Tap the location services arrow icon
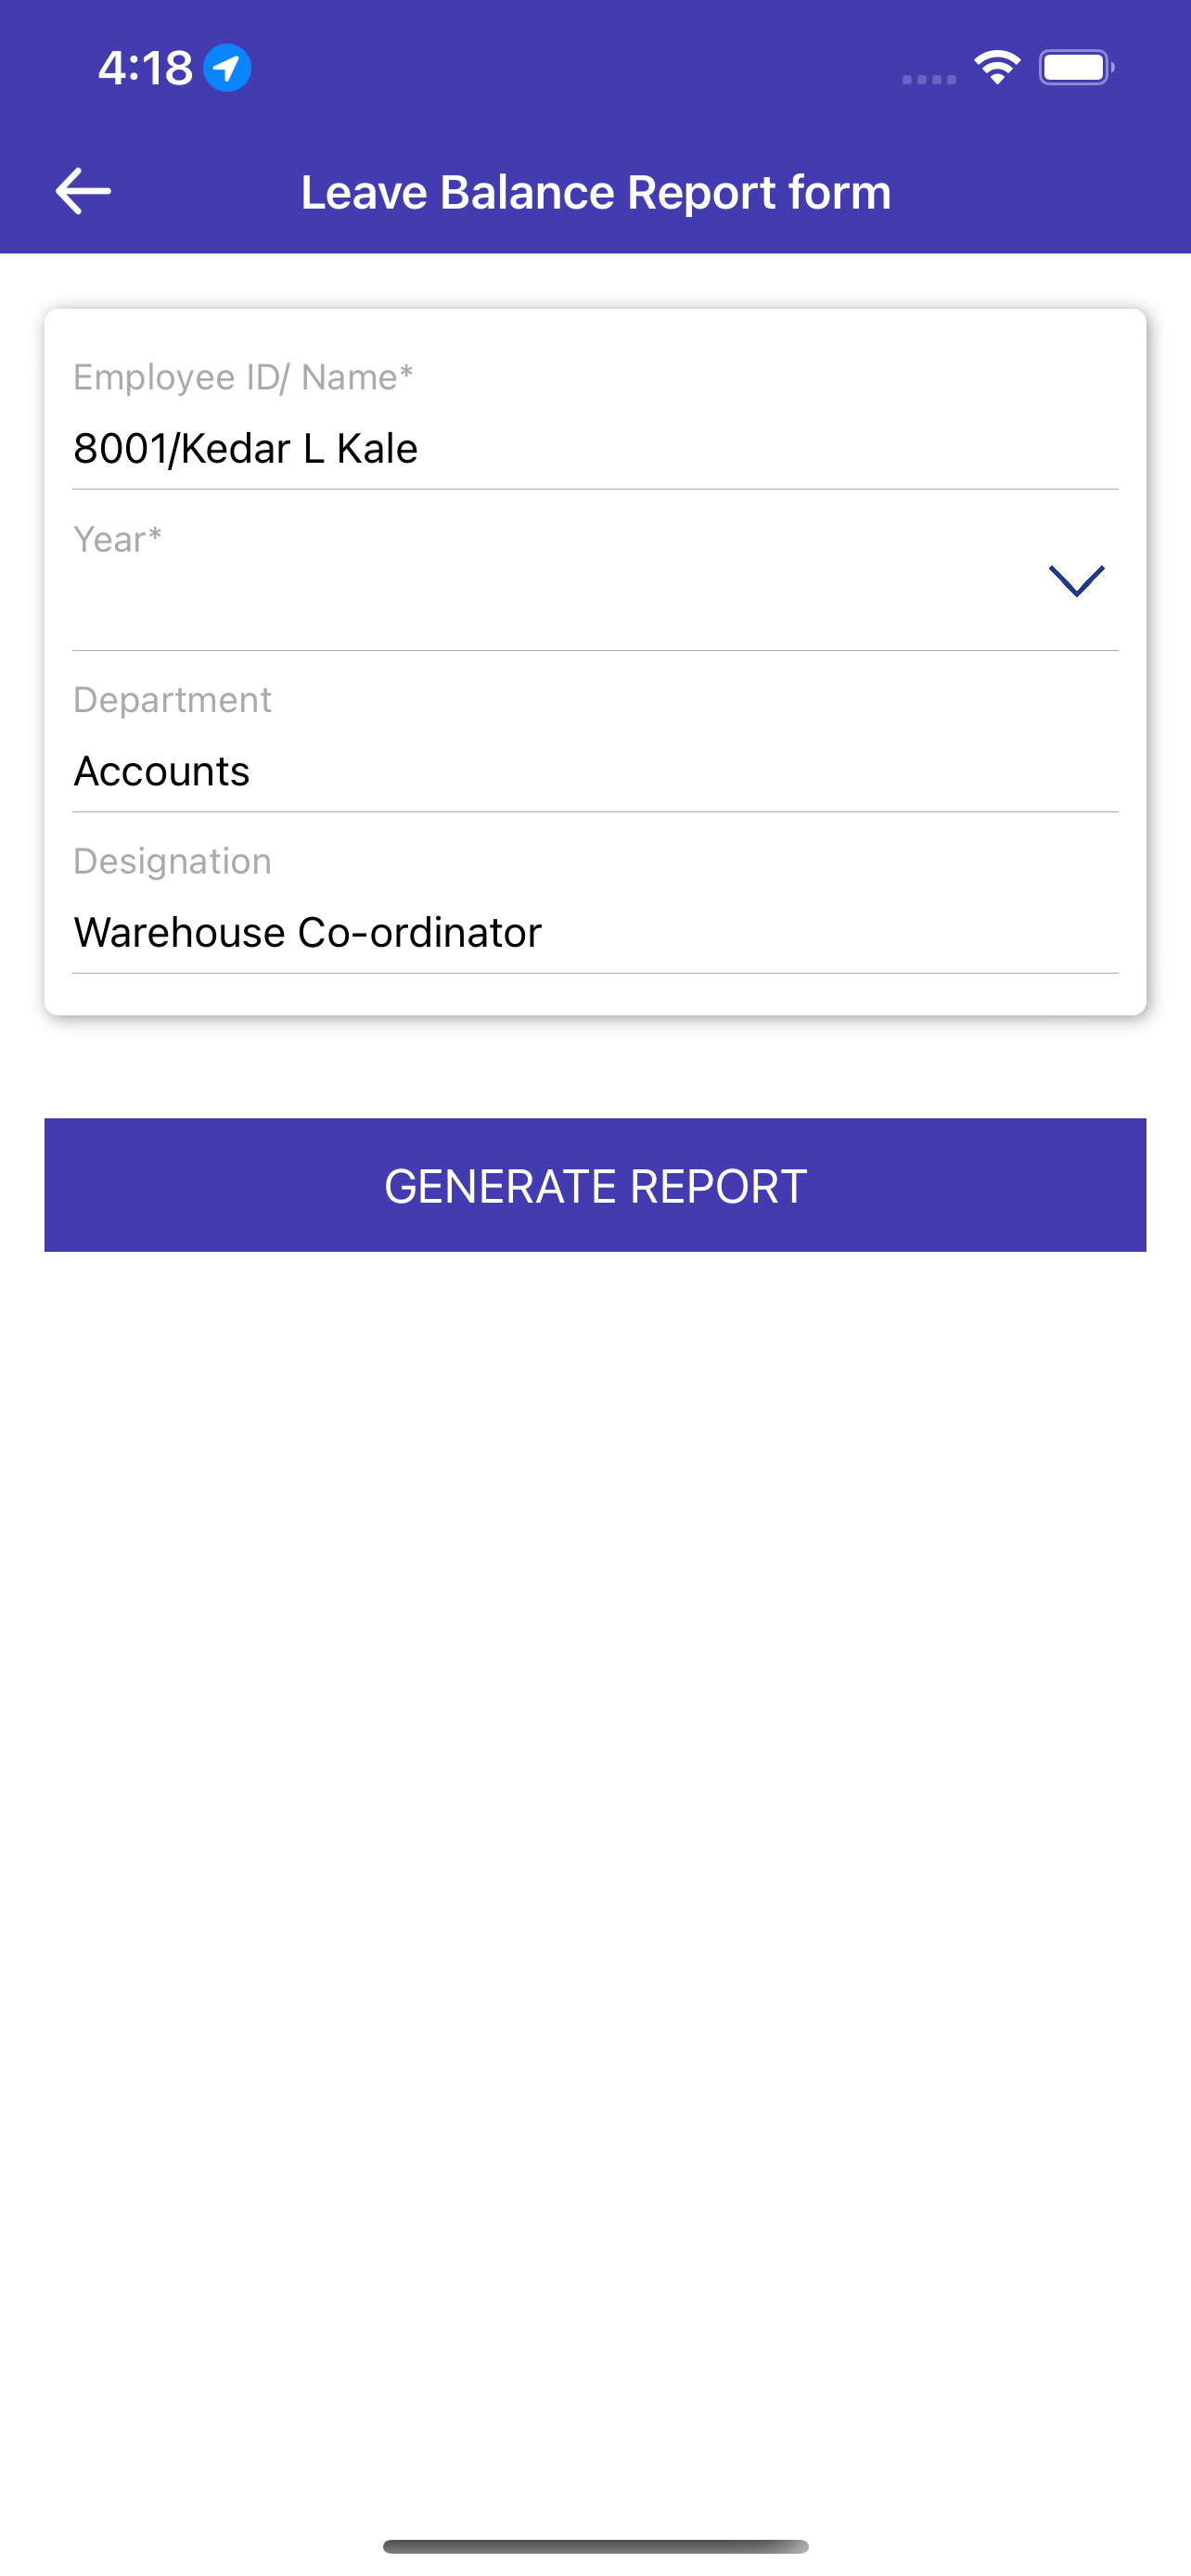Screen dimensions: 1191x2576 pos(227,68)
